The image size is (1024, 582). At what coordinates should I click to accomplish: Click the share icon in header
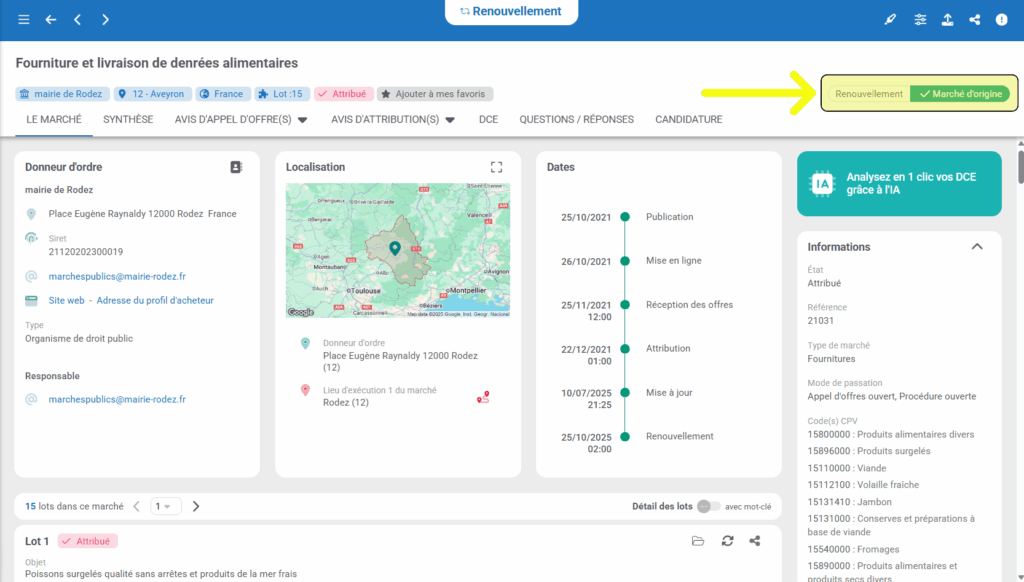(974, 20)
